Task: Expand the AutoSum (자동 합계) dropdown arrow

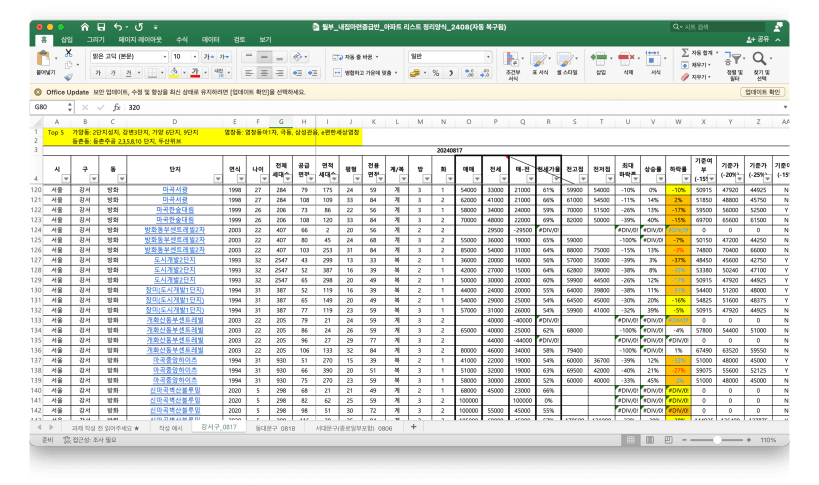Action: tap(717, 53)
